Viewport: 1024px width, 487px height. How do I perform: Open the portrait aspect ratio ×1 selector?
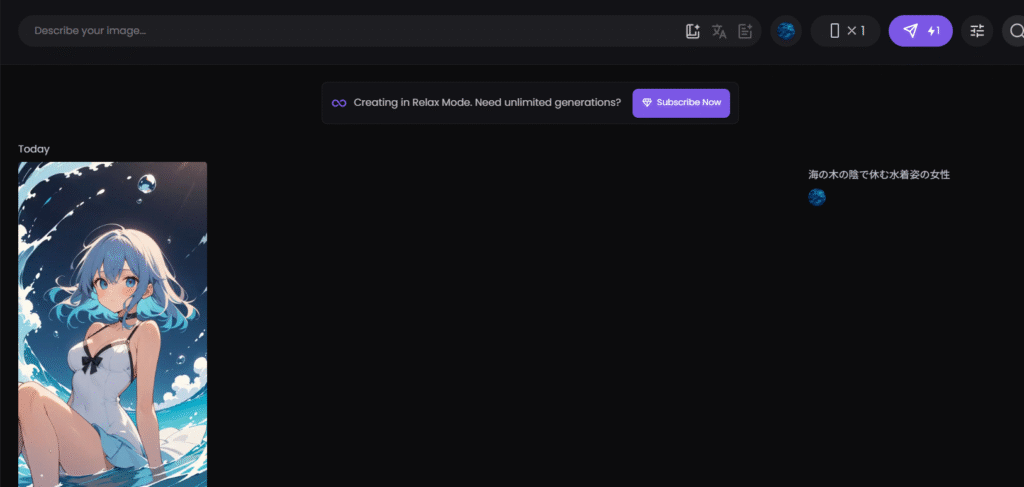click(x=846, y=31)
